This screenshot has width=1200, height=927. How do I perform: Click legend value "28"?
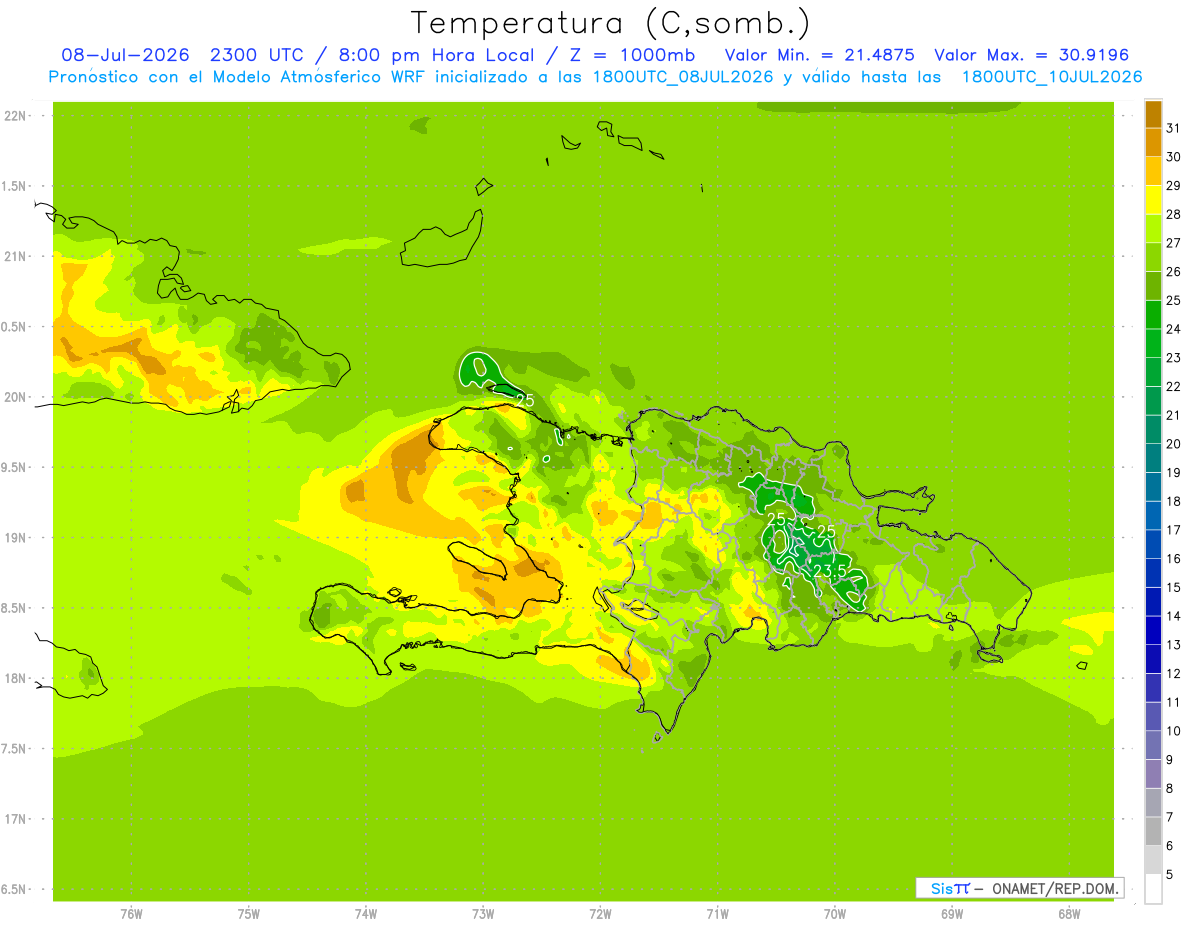[x=1173, y=214]
